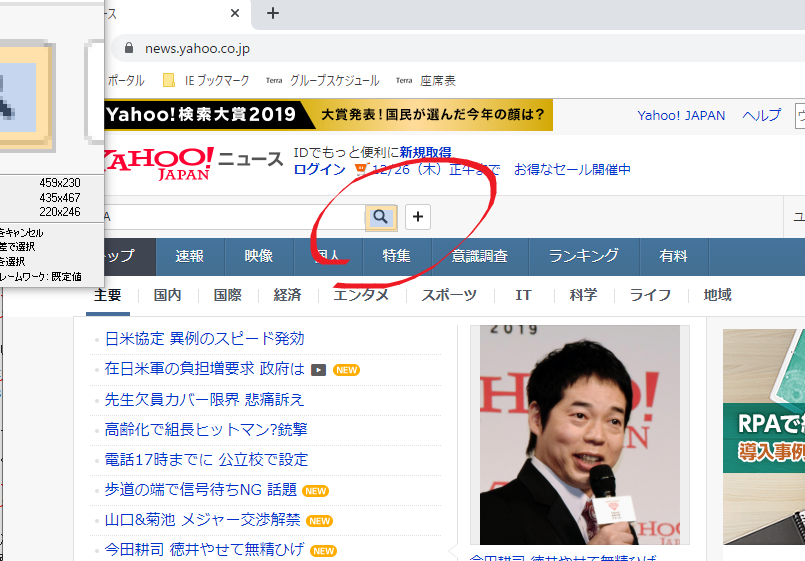
Task: Select the 映像 navigation tab
Action: click(x=259, y=256)
